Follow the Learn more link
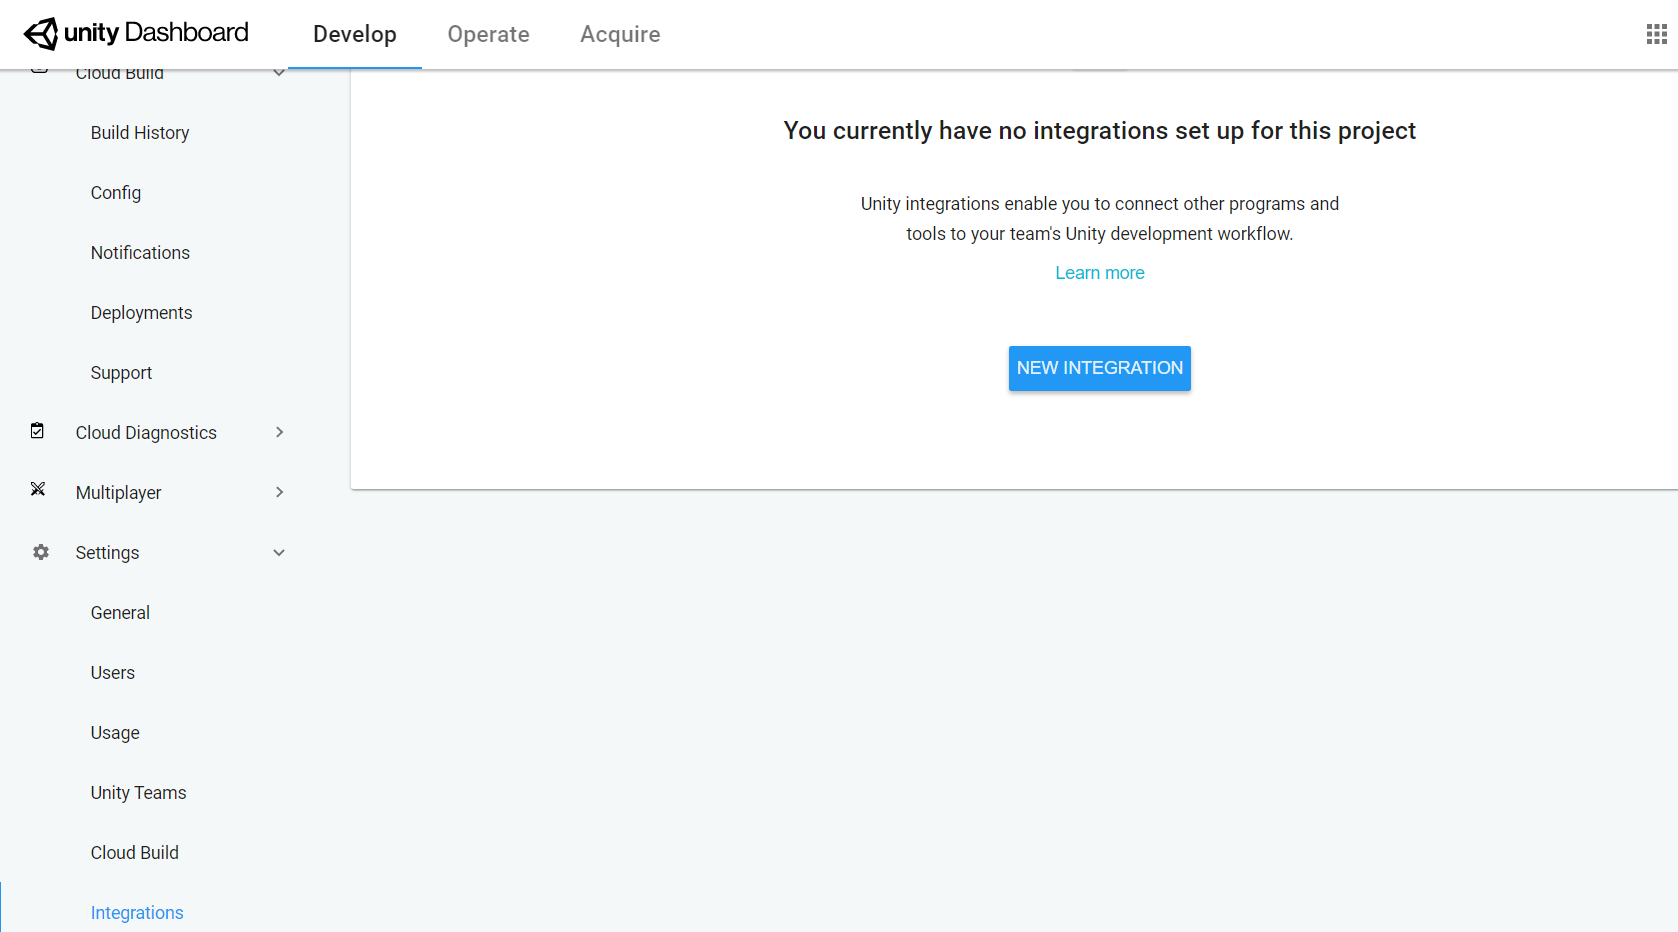Image resolution: width=1678 pixels, height=932 pixels. tap(1099, 273)
